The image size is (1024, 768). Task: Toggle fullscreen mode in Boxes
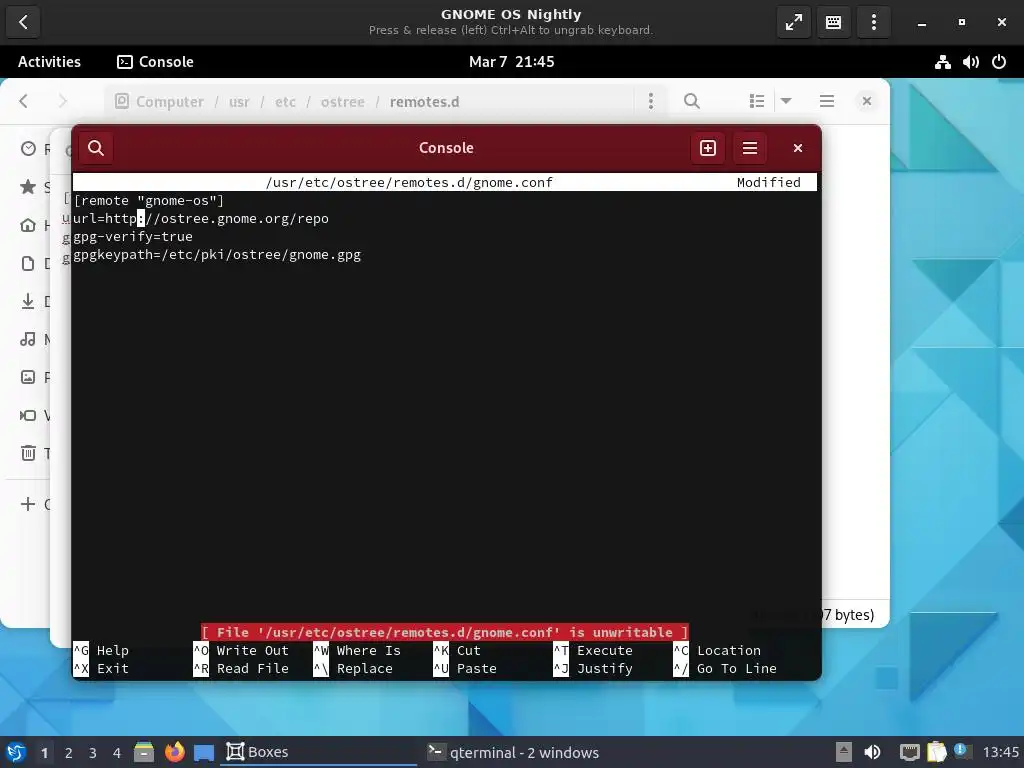click(x=793, y=22)
